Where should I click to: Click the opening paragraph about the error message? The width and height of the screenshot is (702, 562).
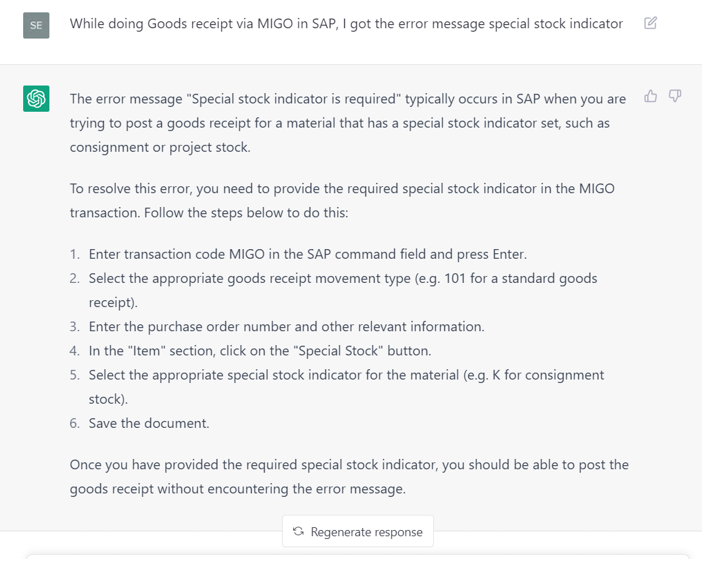(x=348, y=122)
